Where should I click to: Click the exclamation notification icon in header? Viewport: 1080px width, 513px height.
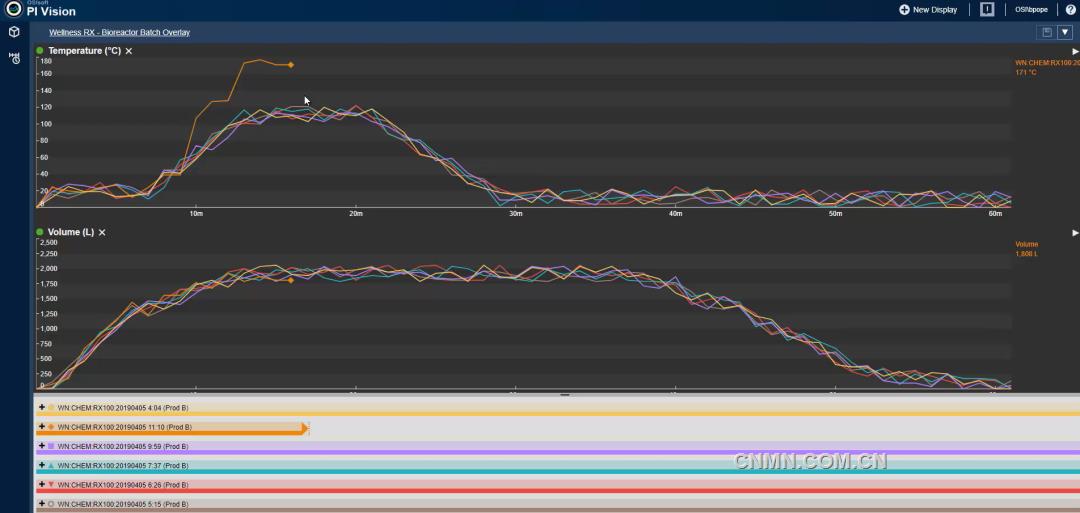[987, 9]
